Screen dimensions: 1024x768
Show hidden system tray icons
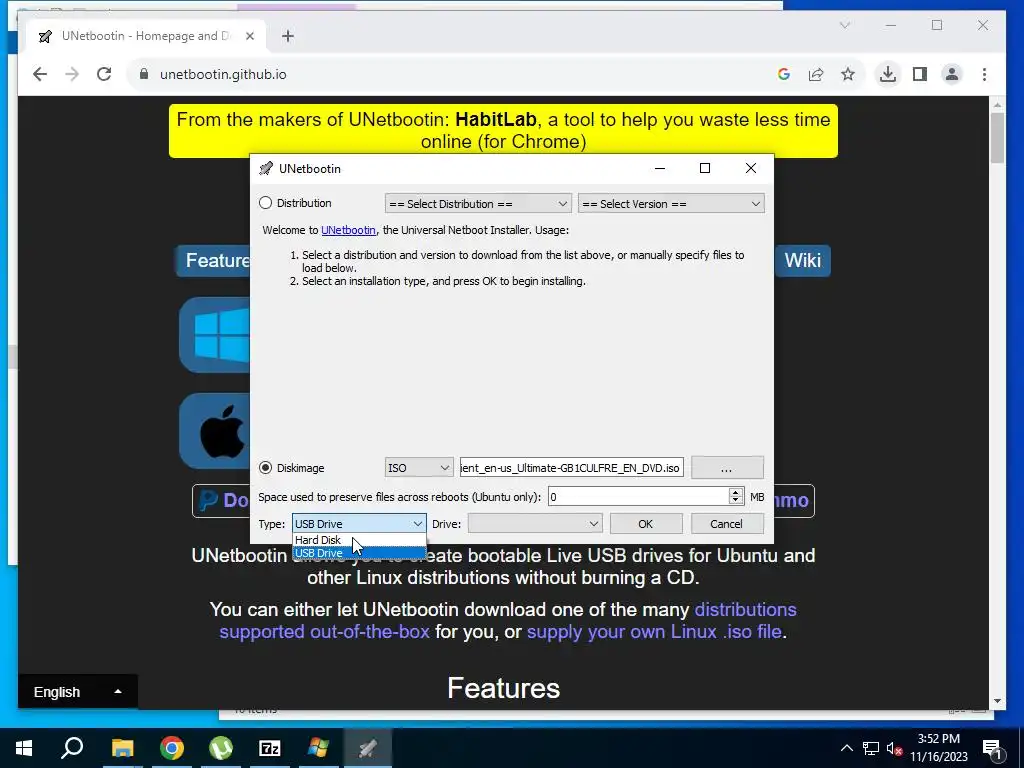point(846,748)
